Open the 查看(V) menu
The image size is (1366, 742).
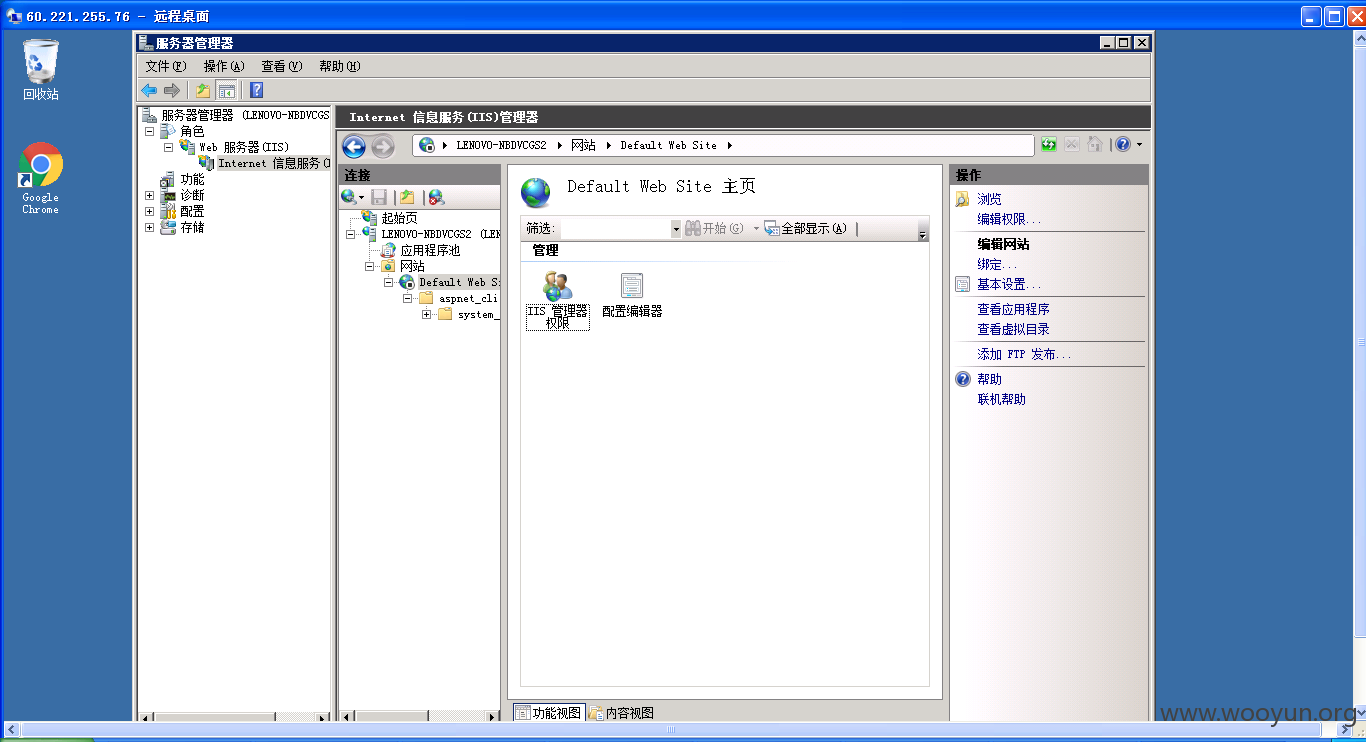coord(281,66)
